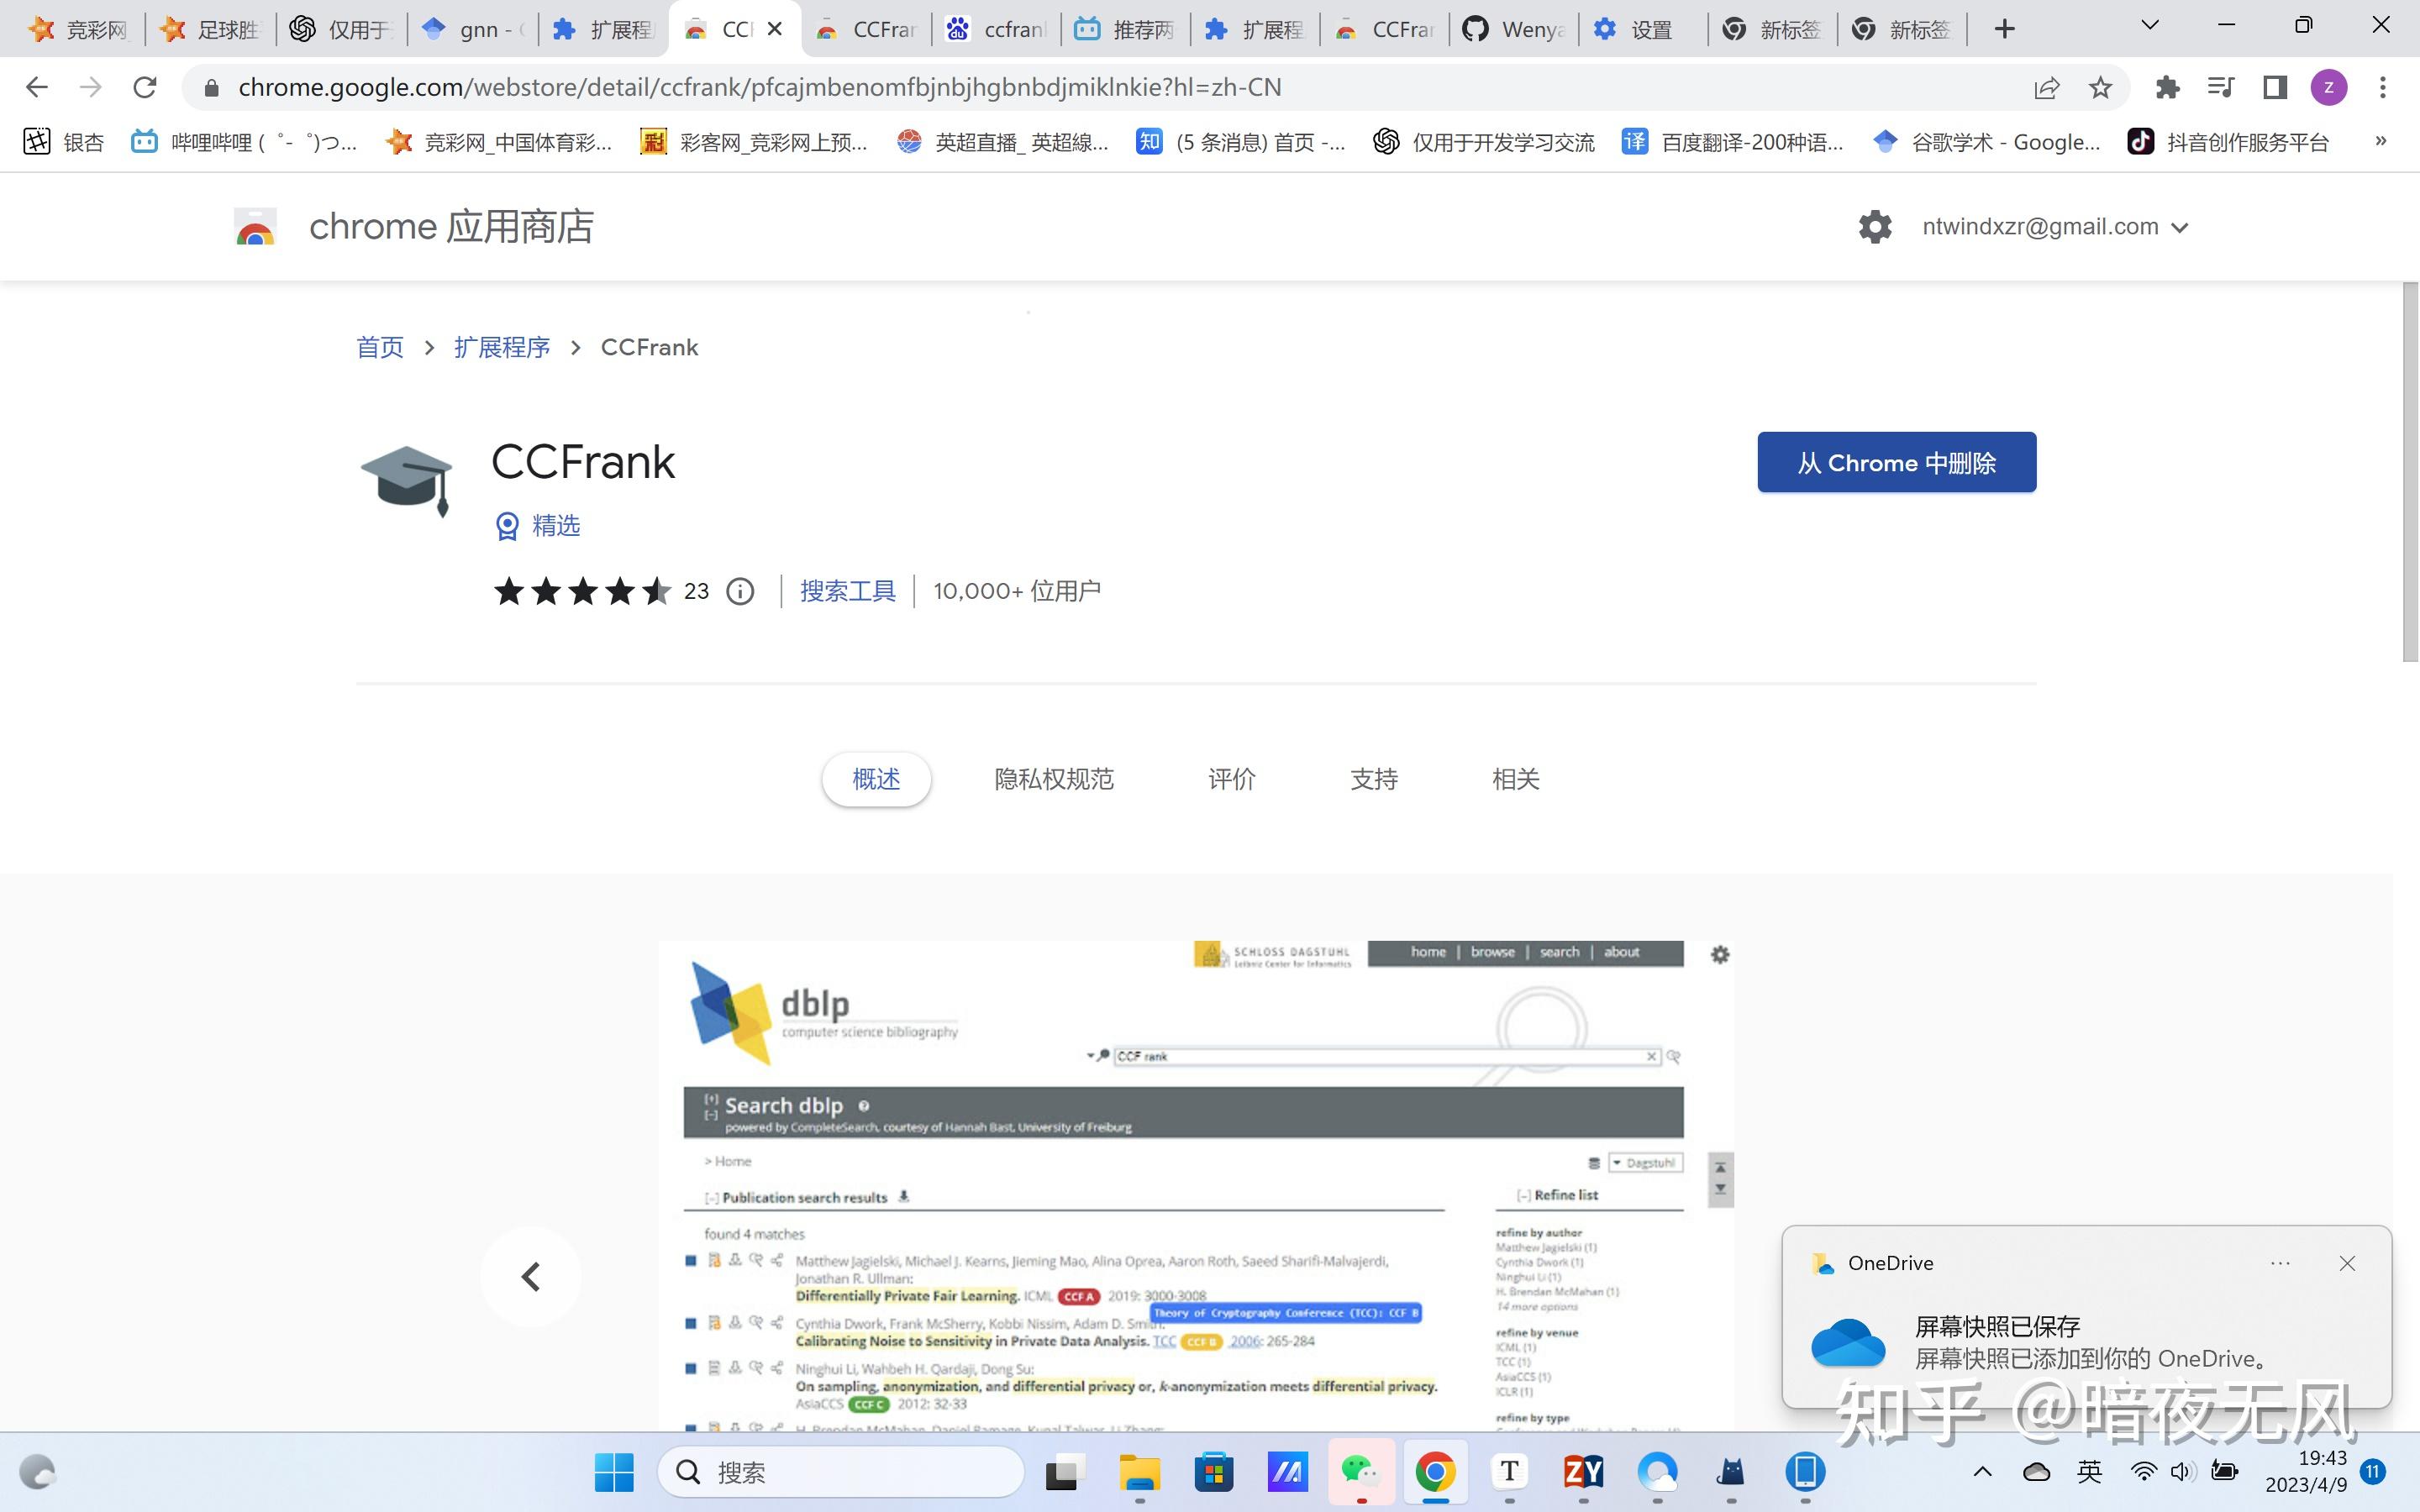Open the 扩展程序 breadcrumb link
Viewport: 2420px width, 1512px height.
click(502, 347)
